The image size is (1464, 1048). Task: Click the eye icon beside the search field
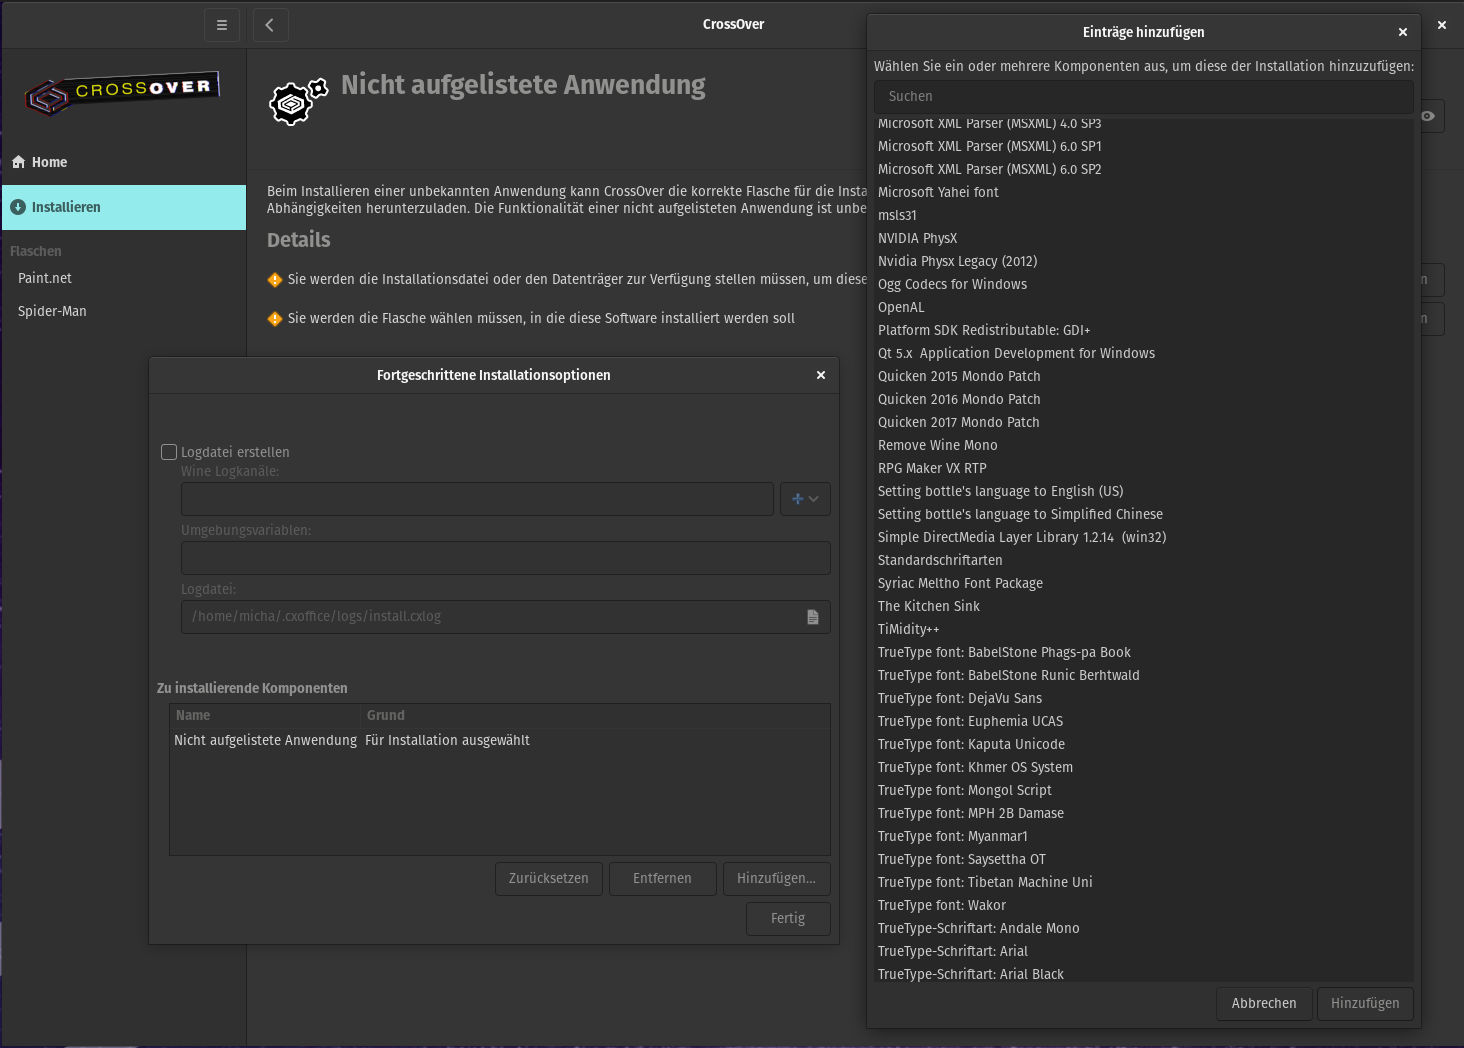[1428, 116]
